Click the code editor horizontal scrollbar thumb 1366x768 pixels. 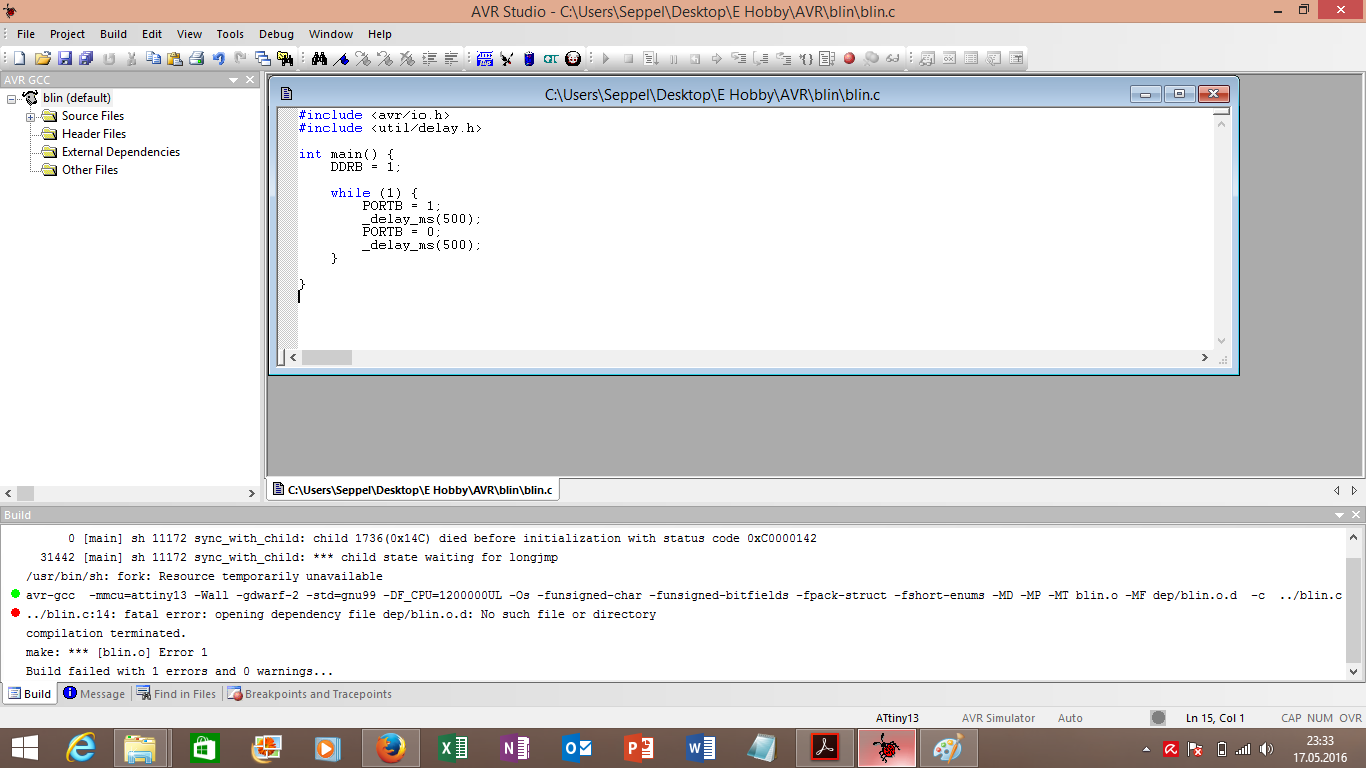(327, 358)
